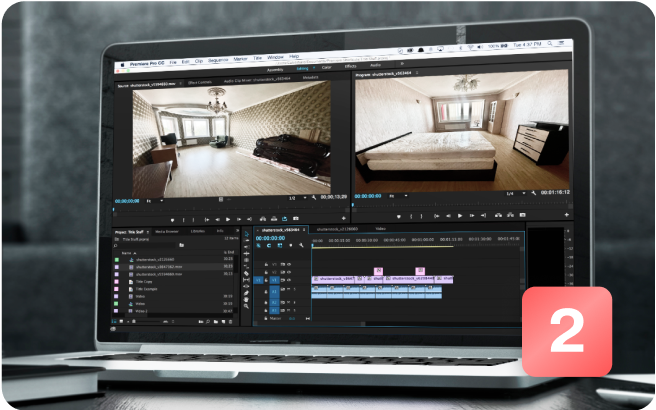Play the Source monitor clip

click(228, 219)
